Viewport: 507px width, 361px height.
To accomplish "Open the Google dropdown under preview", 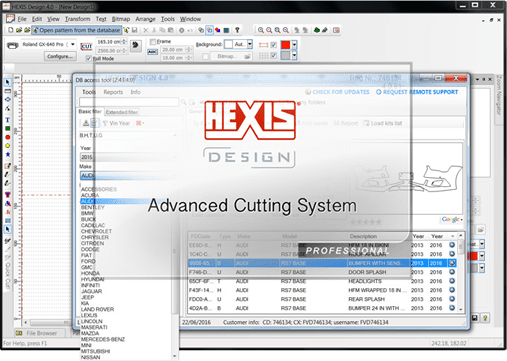I will [x=452, y=219].
